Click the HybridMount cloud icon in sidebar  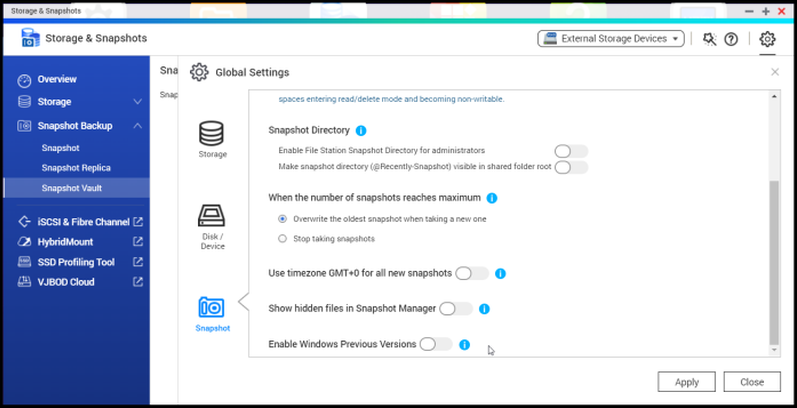24,241
